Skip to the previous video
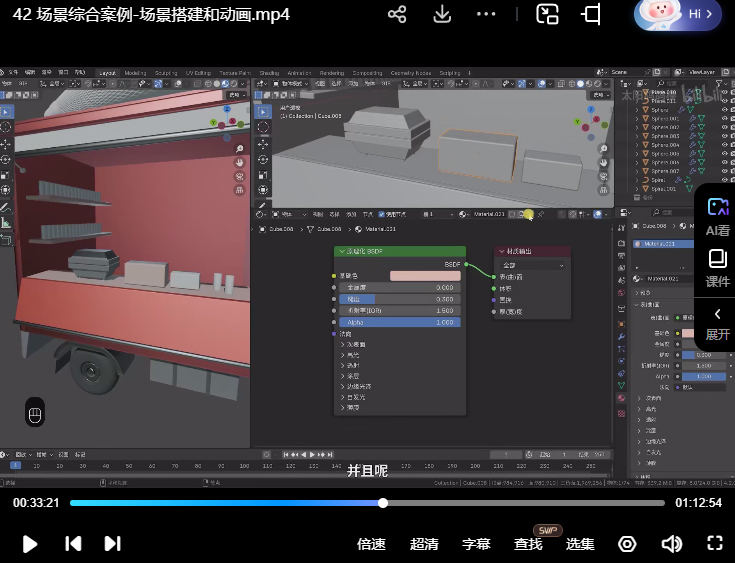Viewport: 735px width, 563px height. tap(73, 544)
